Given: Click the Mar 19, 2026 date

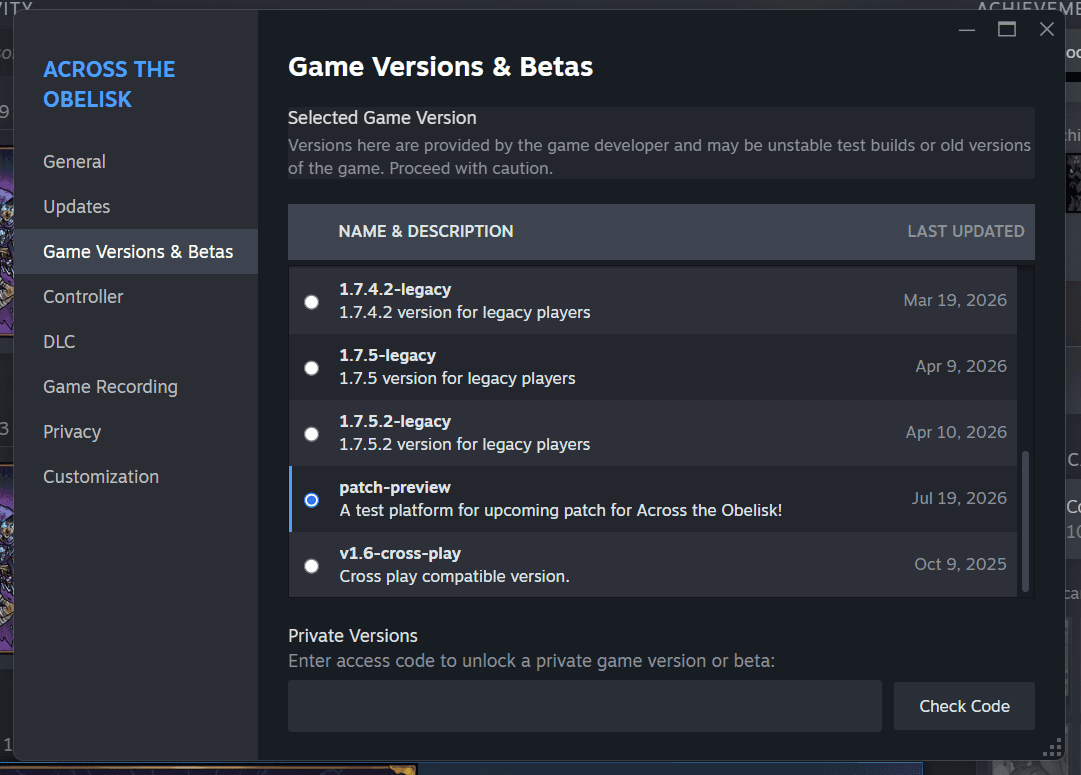Looking at the screenshot, I should [x=955, y=301].
